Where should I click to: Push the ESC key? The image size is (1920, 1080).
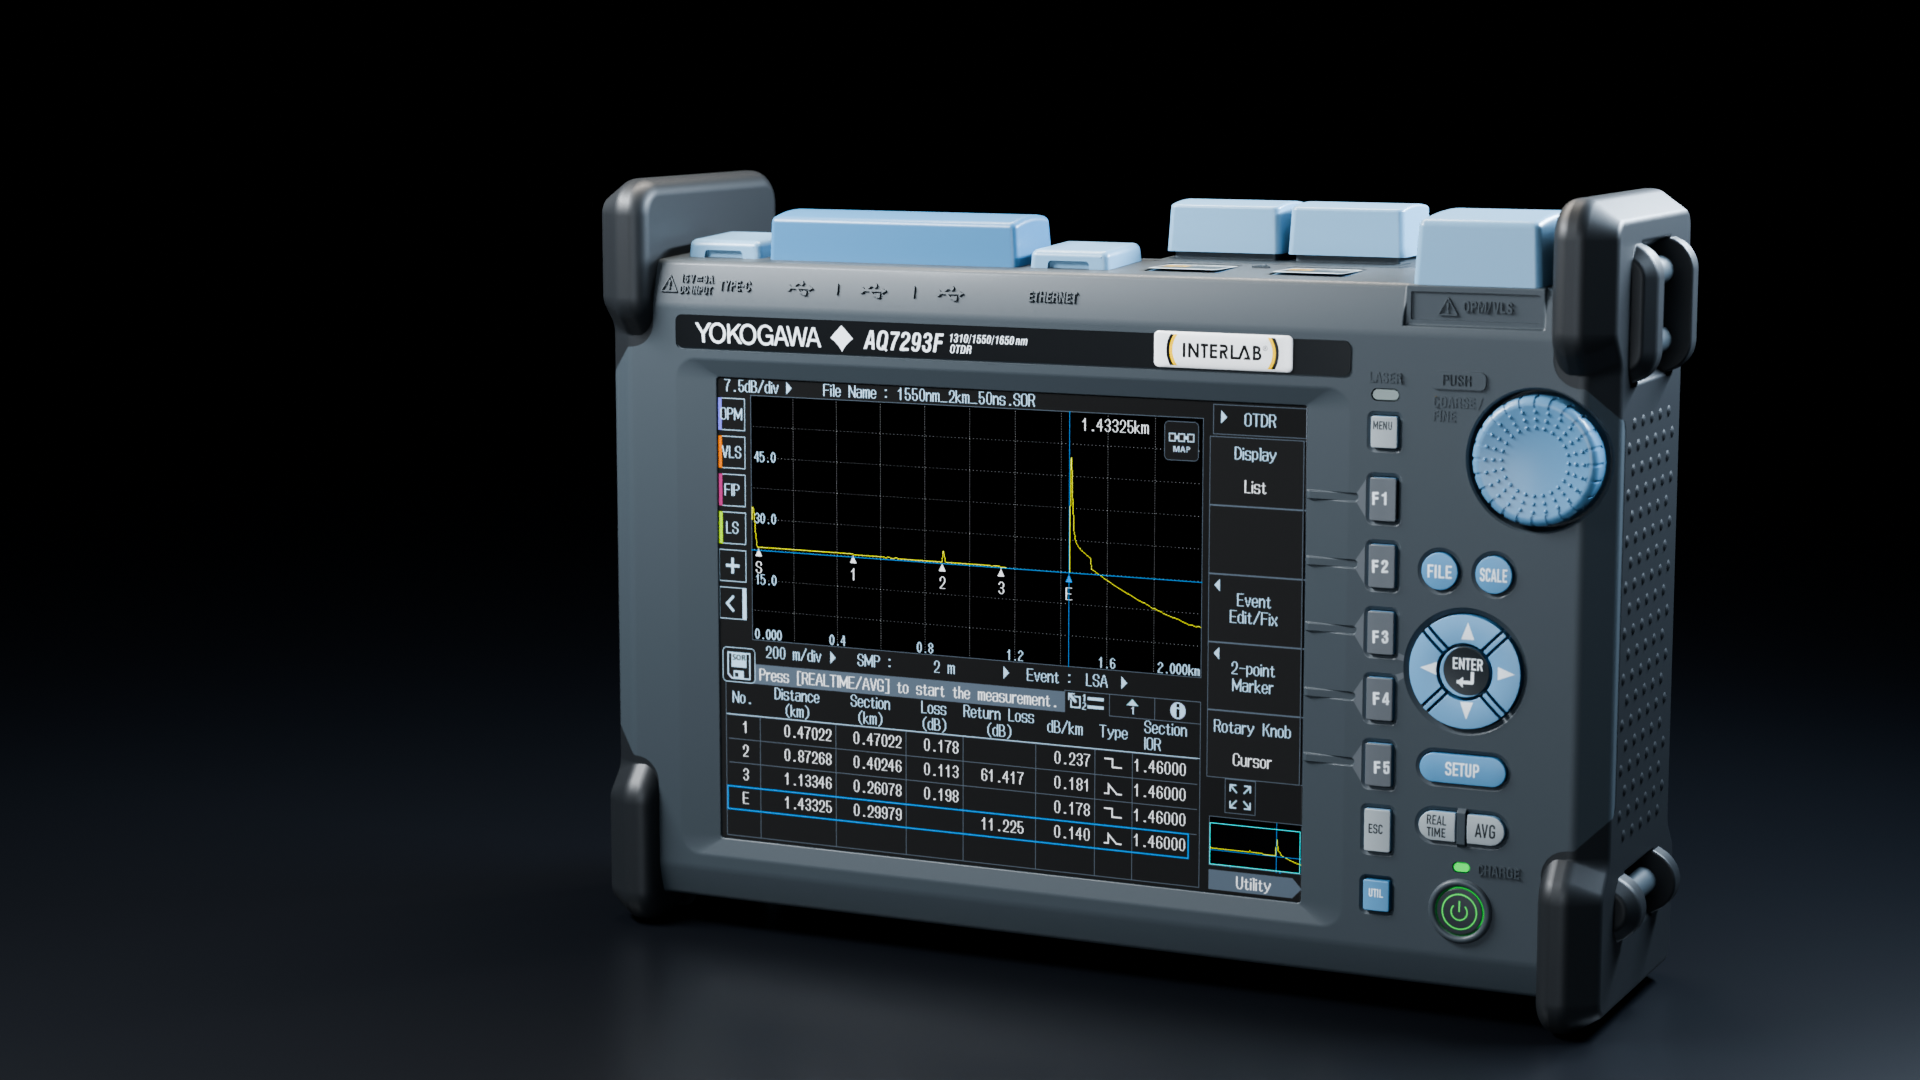[x=1376, y=830]
